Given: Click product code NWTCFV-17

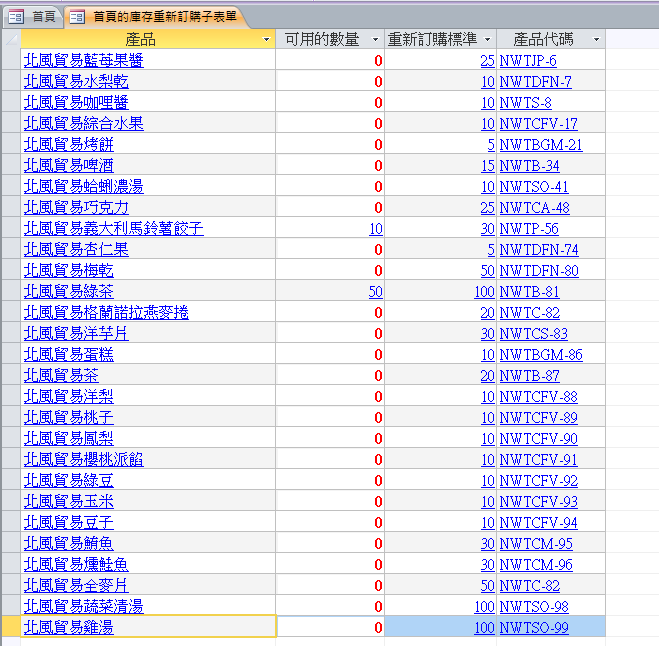Looking at the screenshot, I should 538,124.
